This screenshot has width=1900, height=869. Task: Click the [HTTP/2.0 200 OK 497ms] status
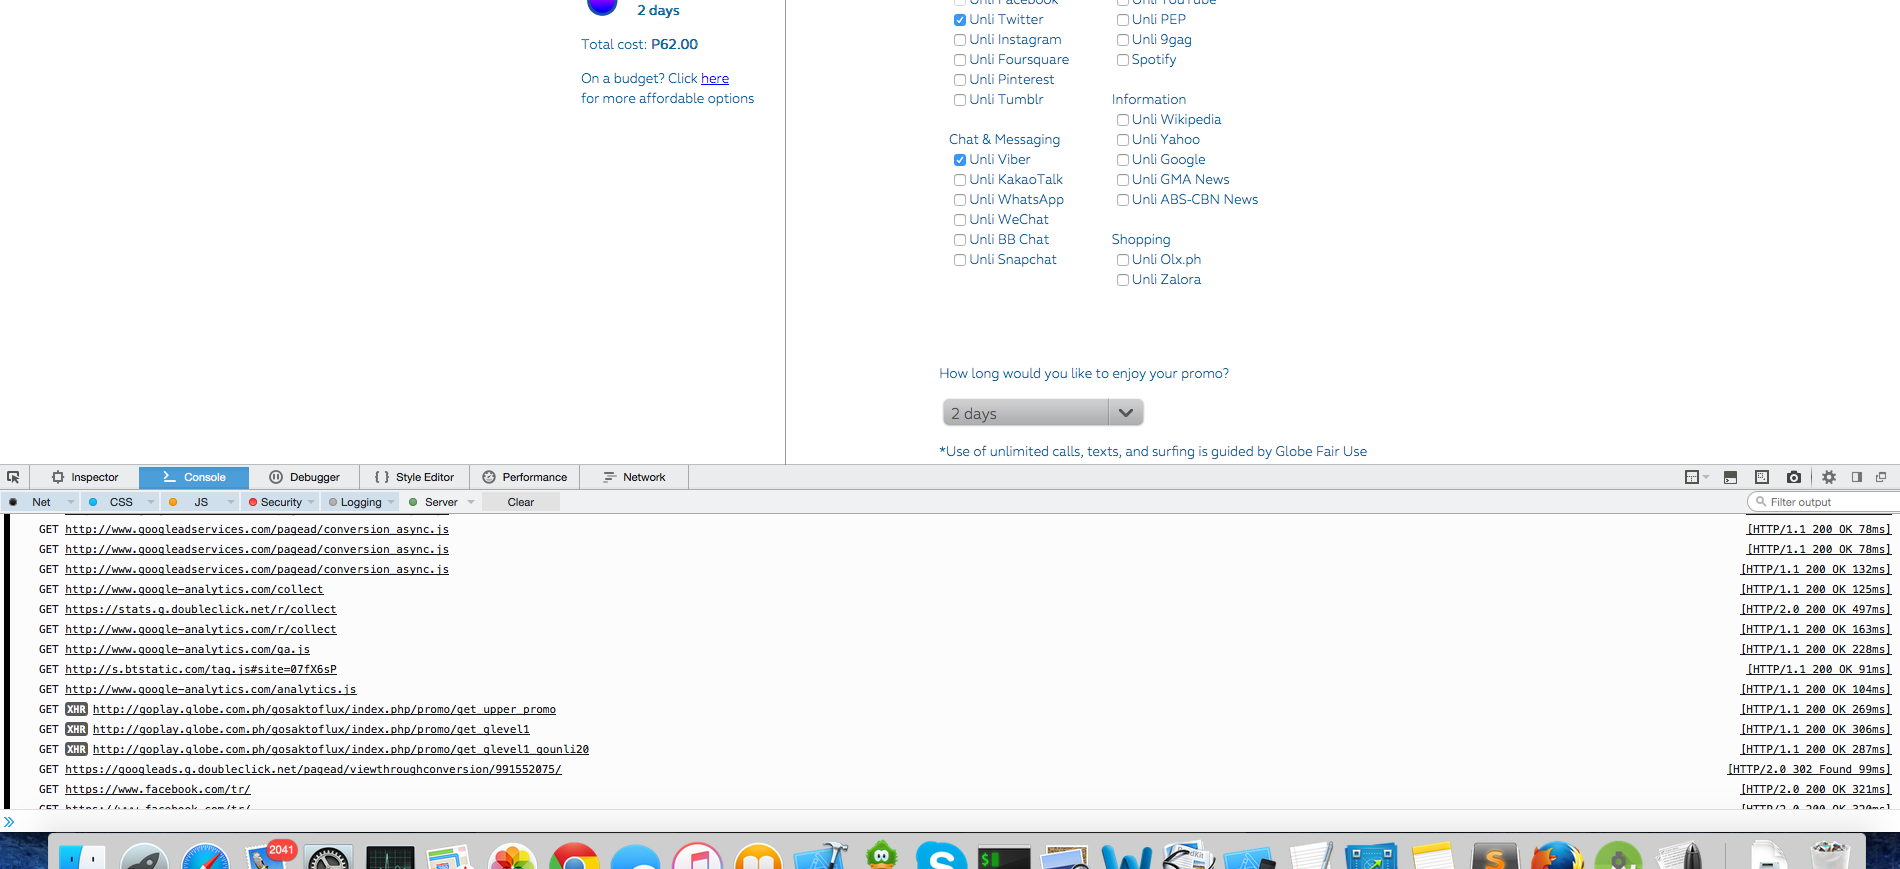point(1816,609)
